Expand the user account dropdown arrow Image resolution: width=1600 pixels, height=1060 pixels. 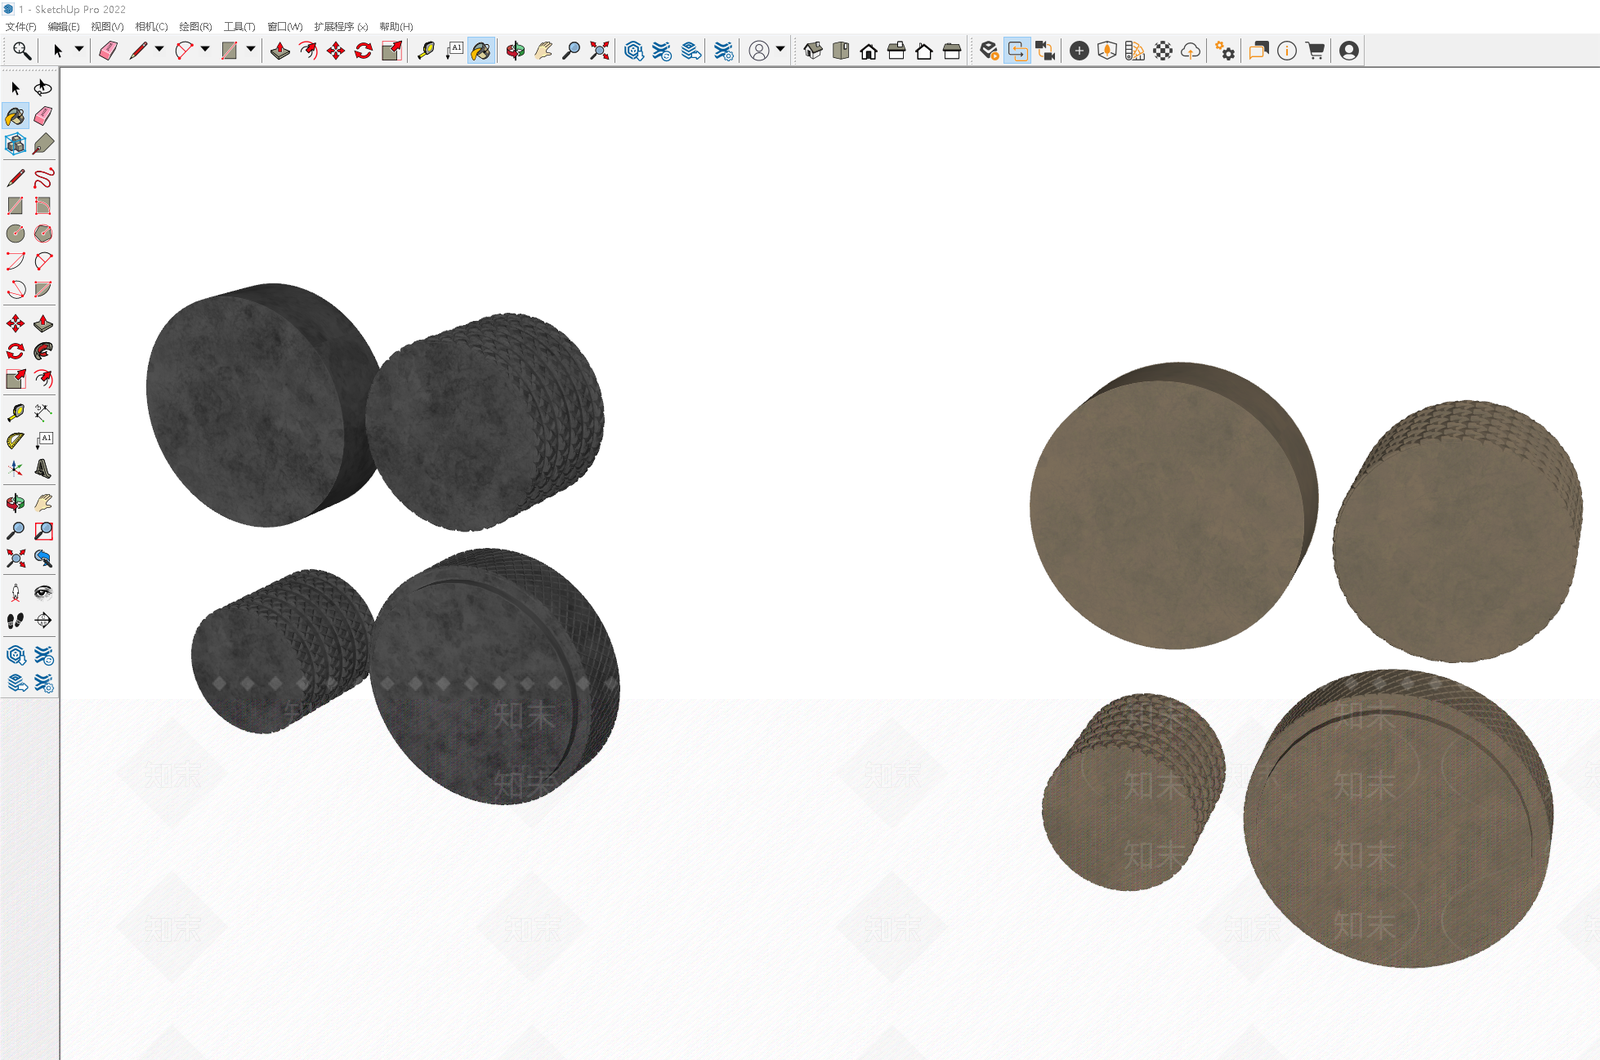coord(781,49)
